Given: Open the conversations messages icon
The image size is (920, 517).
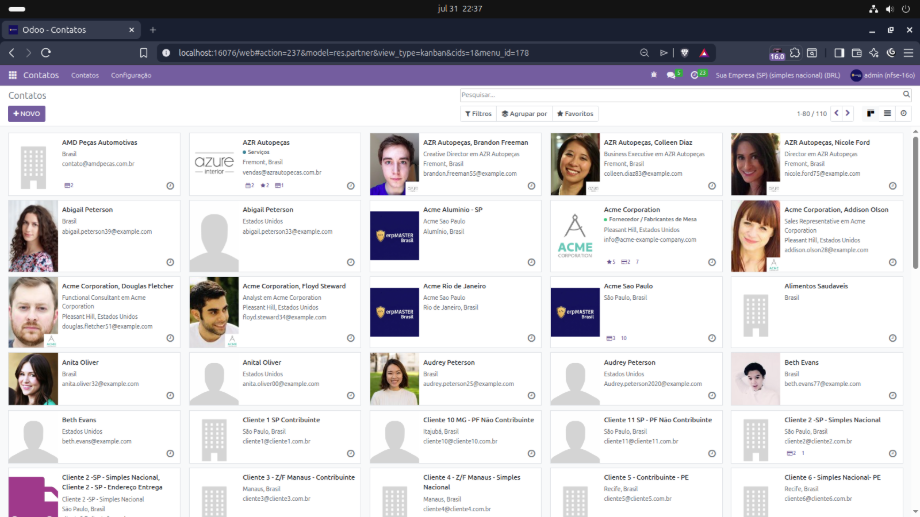Looking at the screenshot, I should tap(671, 75).
